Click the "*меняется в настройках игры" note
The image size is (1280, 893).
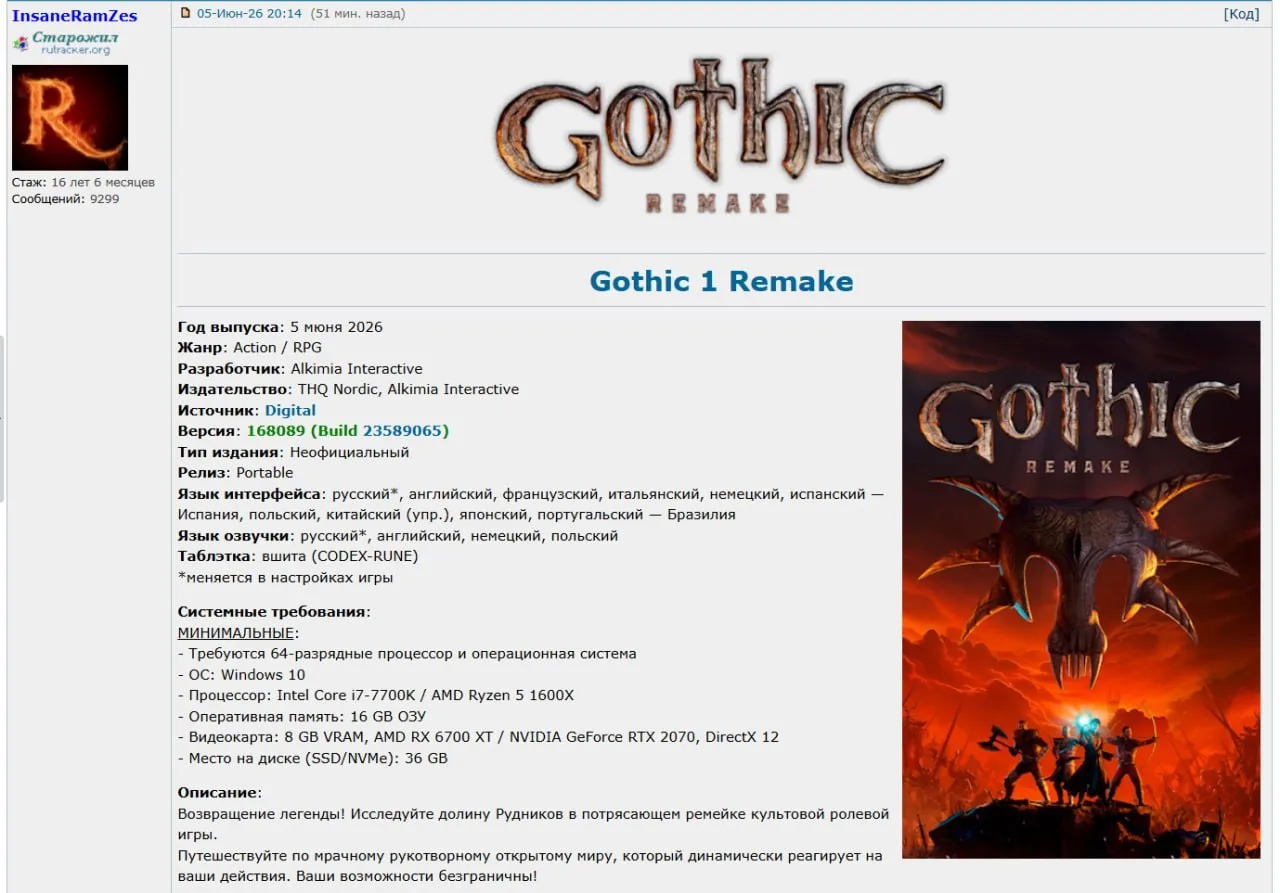coord(286,577)
